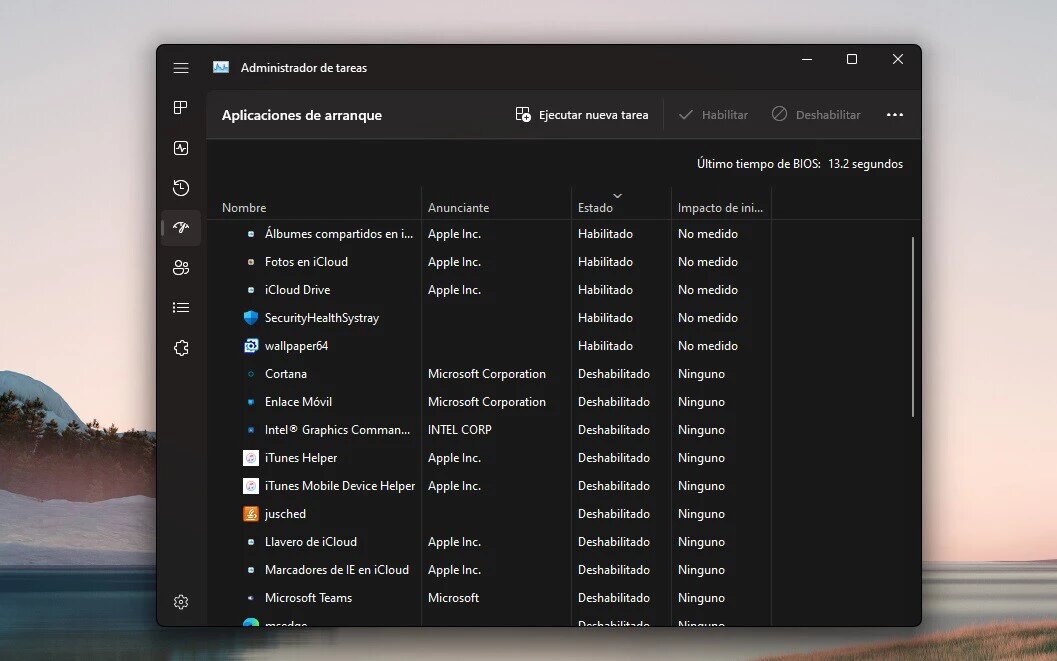
Task: Click the Deshabilitar button
Action: point(816,115)
